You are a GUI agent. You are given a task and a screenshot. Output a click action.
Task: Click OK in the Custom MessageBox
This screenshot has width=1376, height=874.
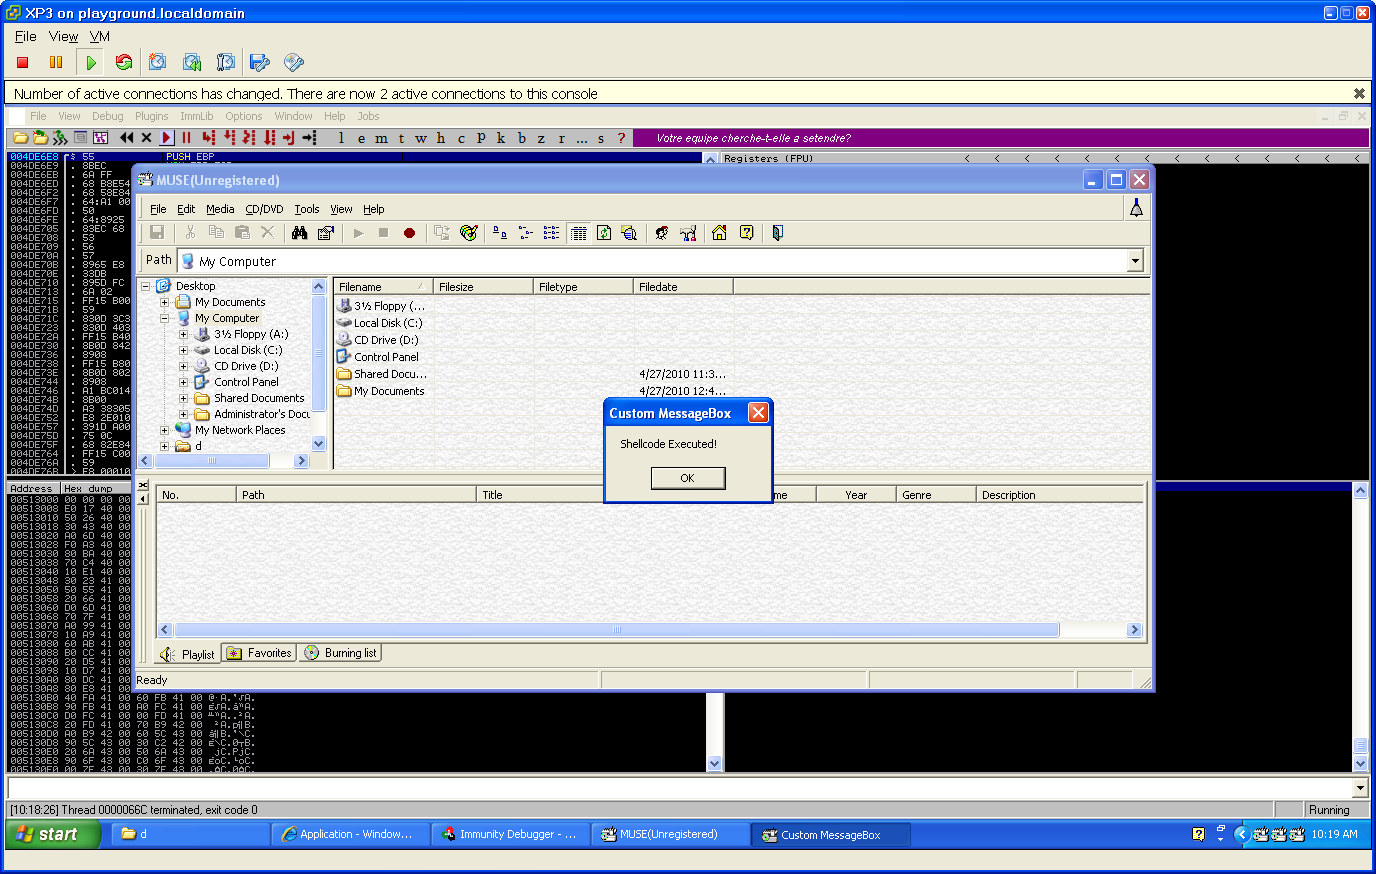(x=688, y=478)
